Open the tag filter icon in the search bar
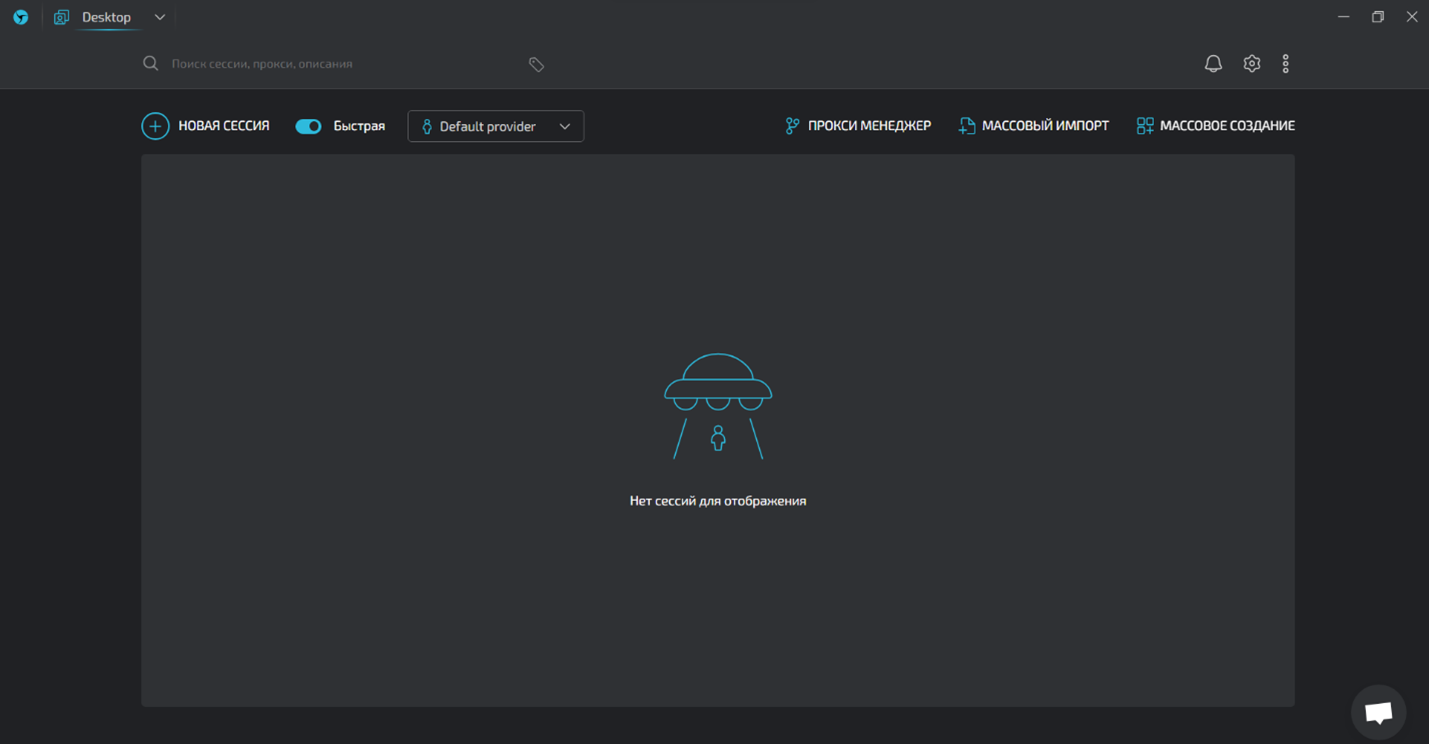1429x744 pixels. pyautogui.click(x=536, y=64)
